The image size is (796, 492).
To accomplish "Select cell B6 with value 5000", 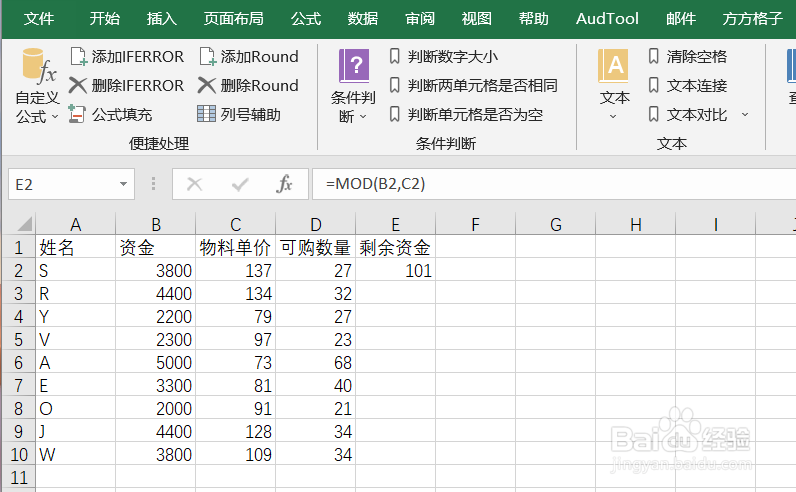I will click(155, 362).
